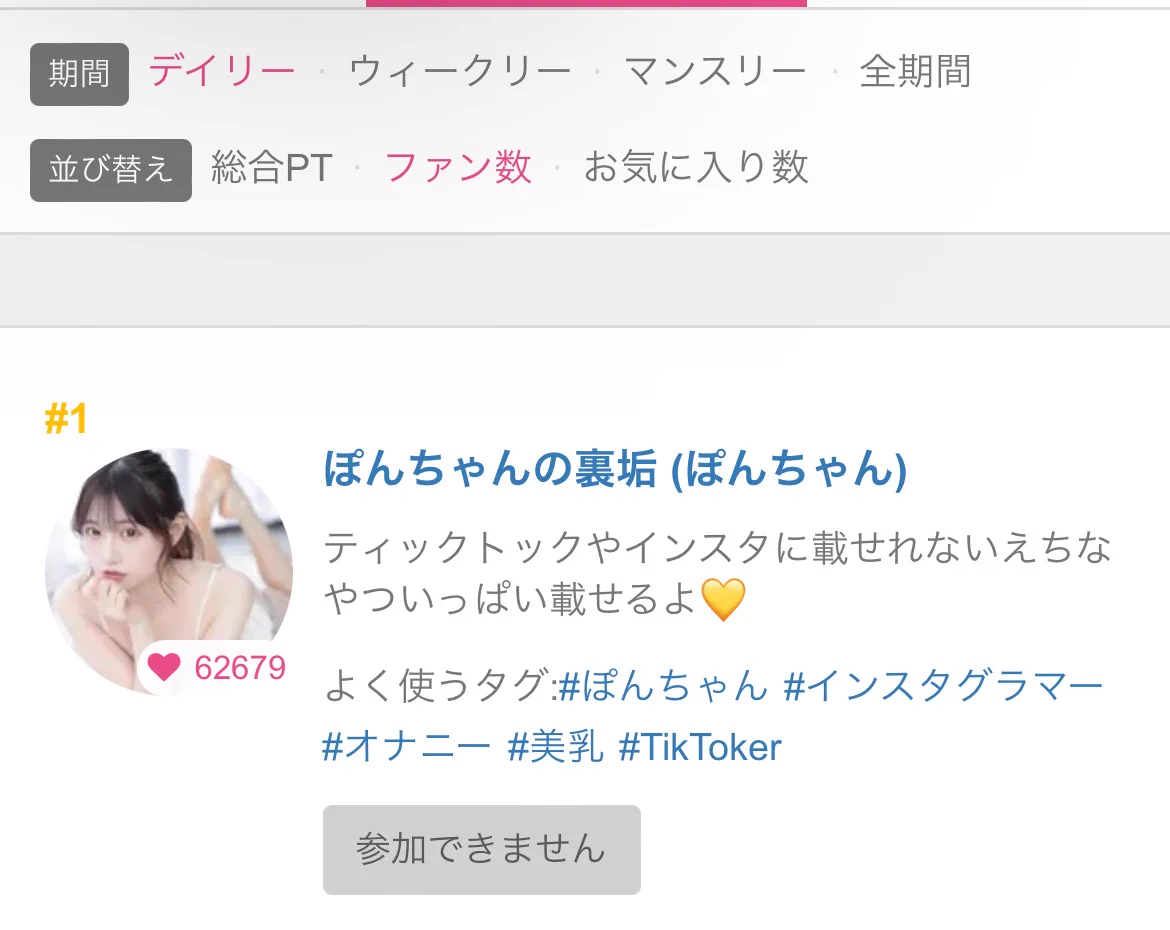Choose the マンスリー period option
The image size is (1170, 930).
716,72
